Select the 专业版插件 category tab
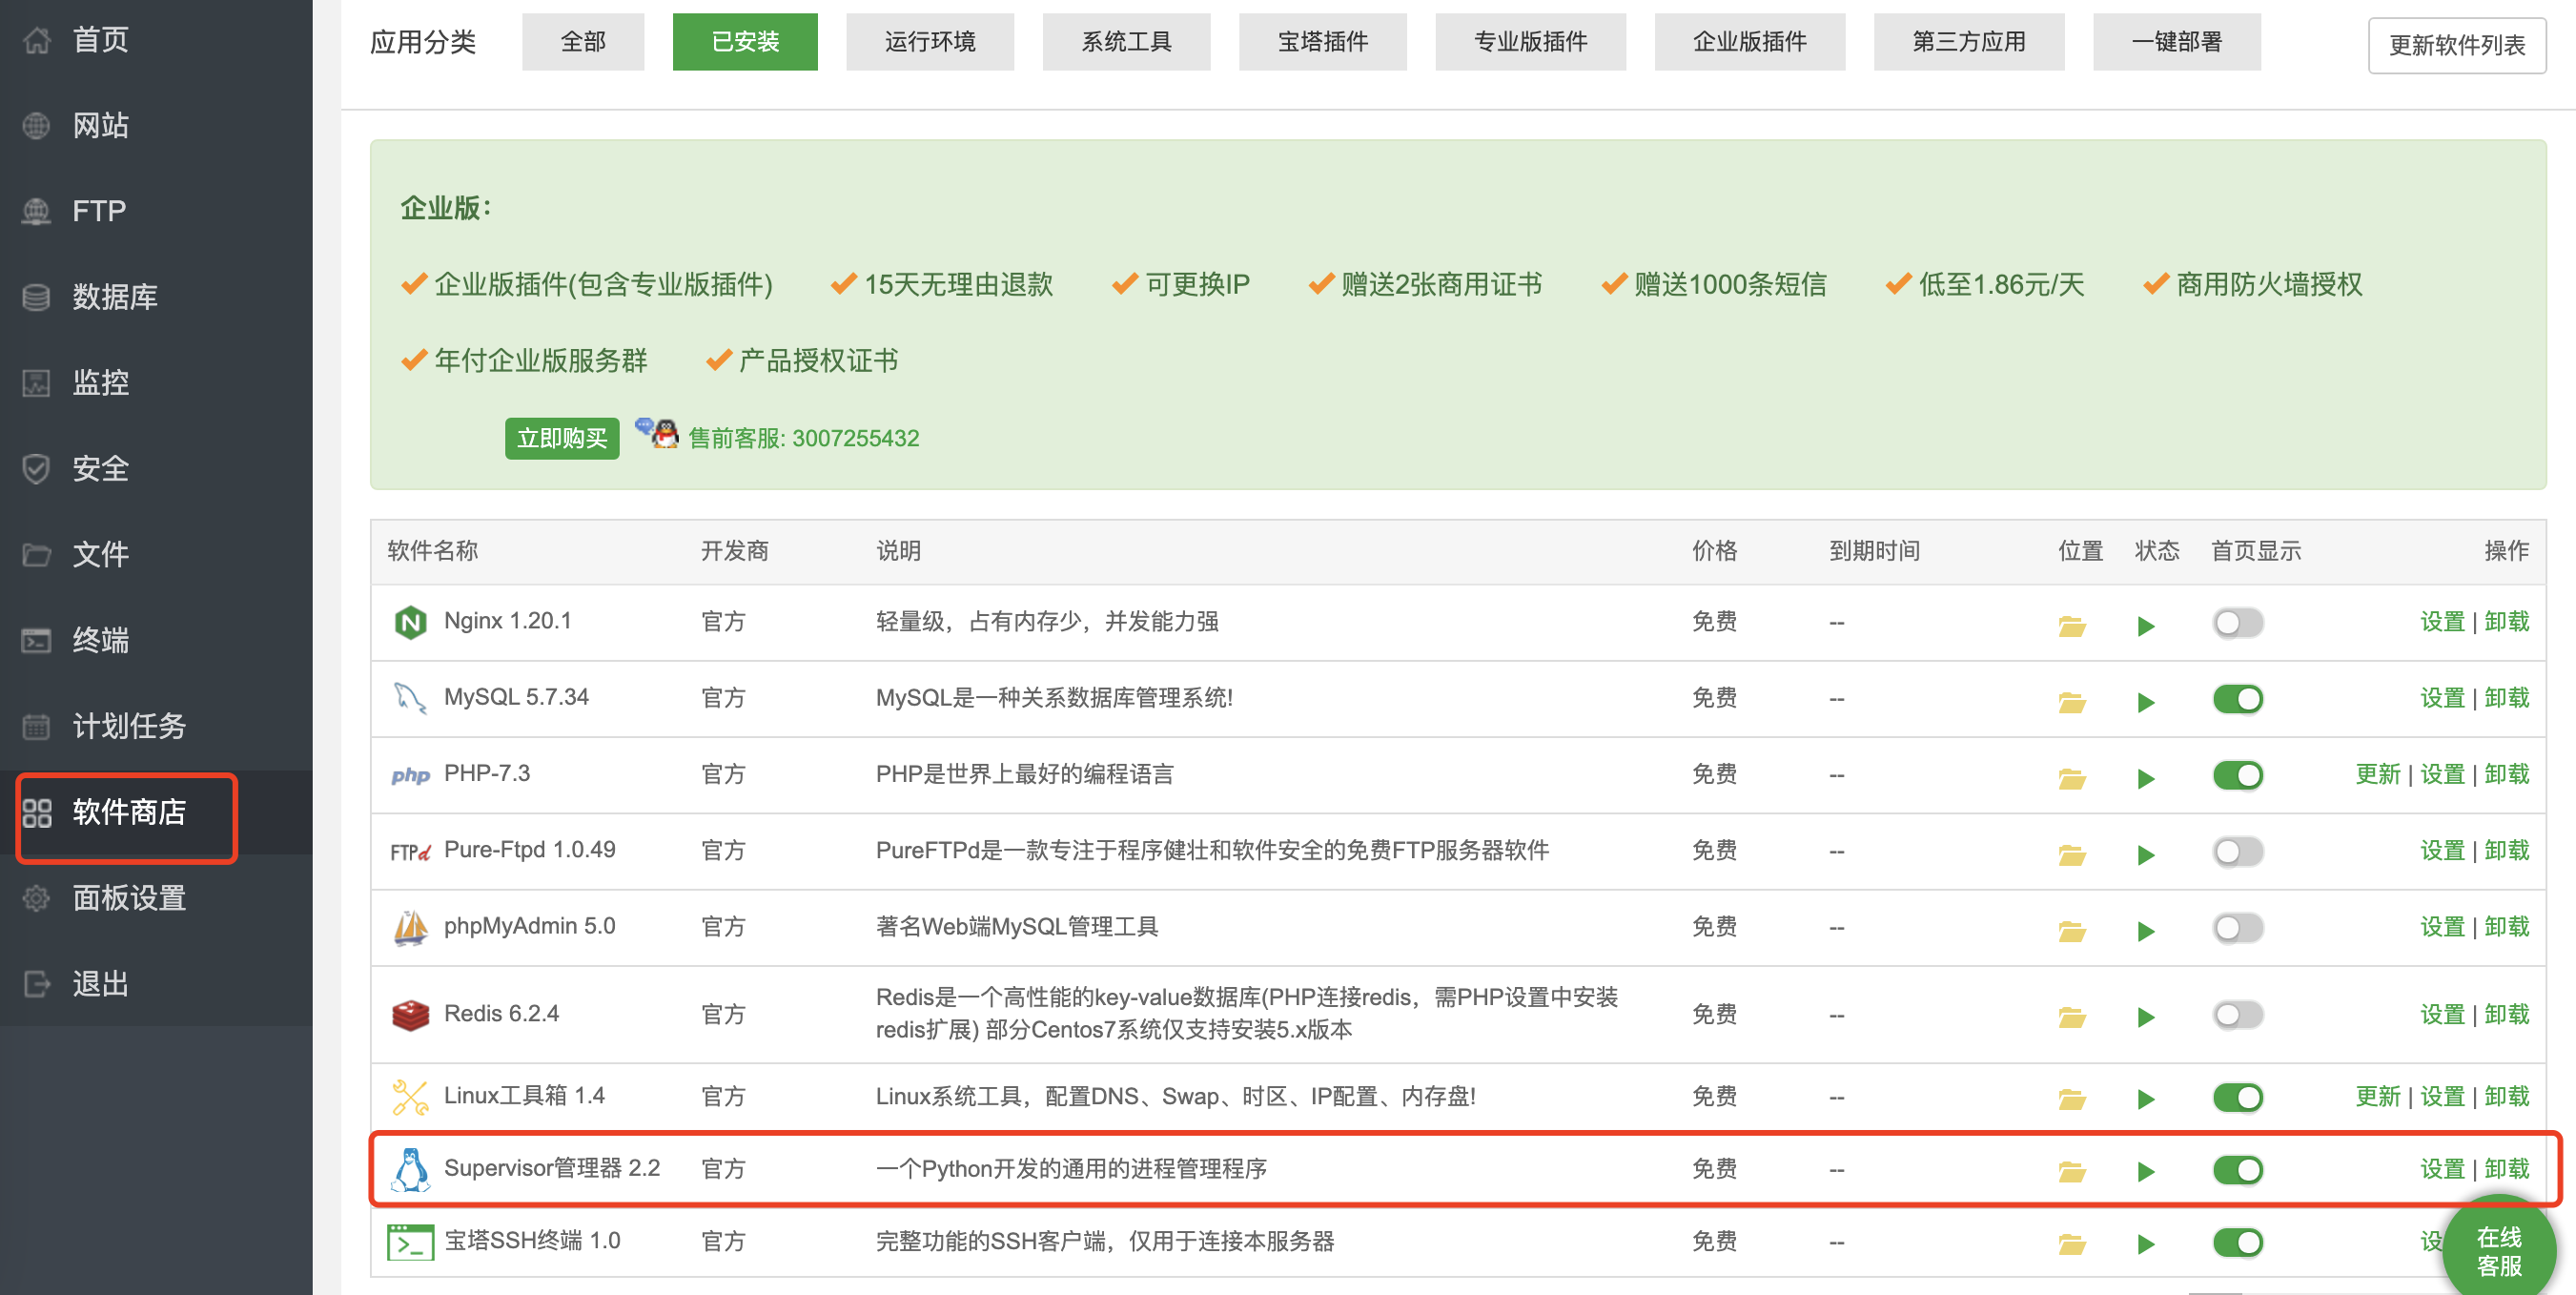Viewport: 2576px width, 1295px height. 1530,42
